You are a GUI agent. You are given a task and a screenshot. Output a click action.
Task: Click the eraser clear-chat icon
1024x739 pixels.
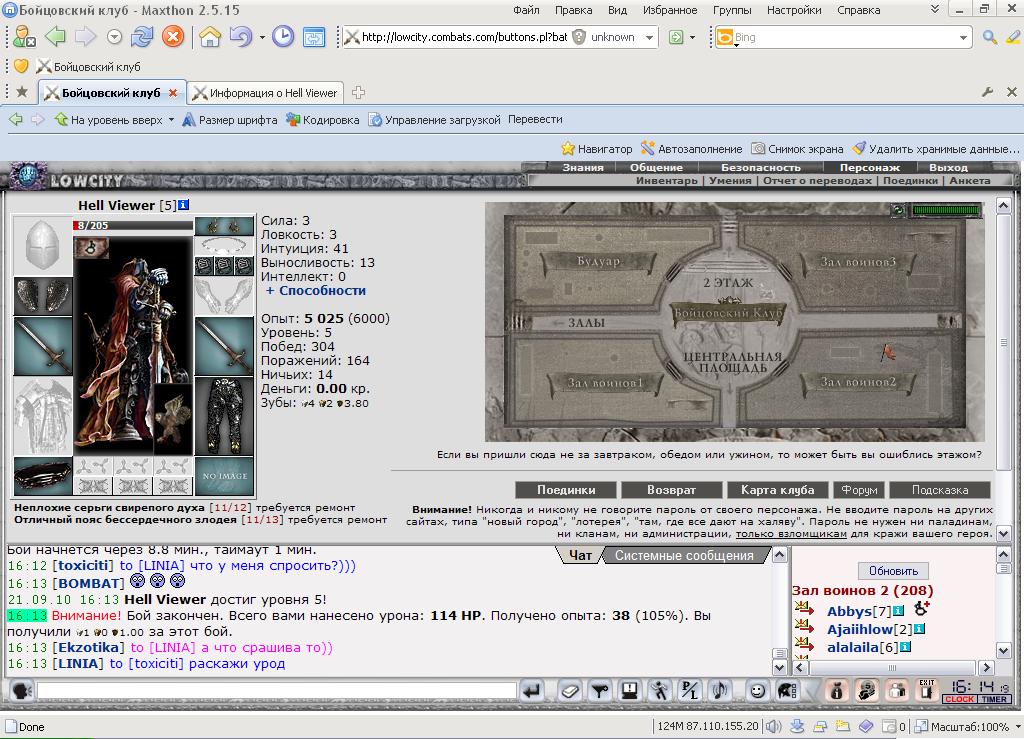pyautogui.click(x=569, y=690)
